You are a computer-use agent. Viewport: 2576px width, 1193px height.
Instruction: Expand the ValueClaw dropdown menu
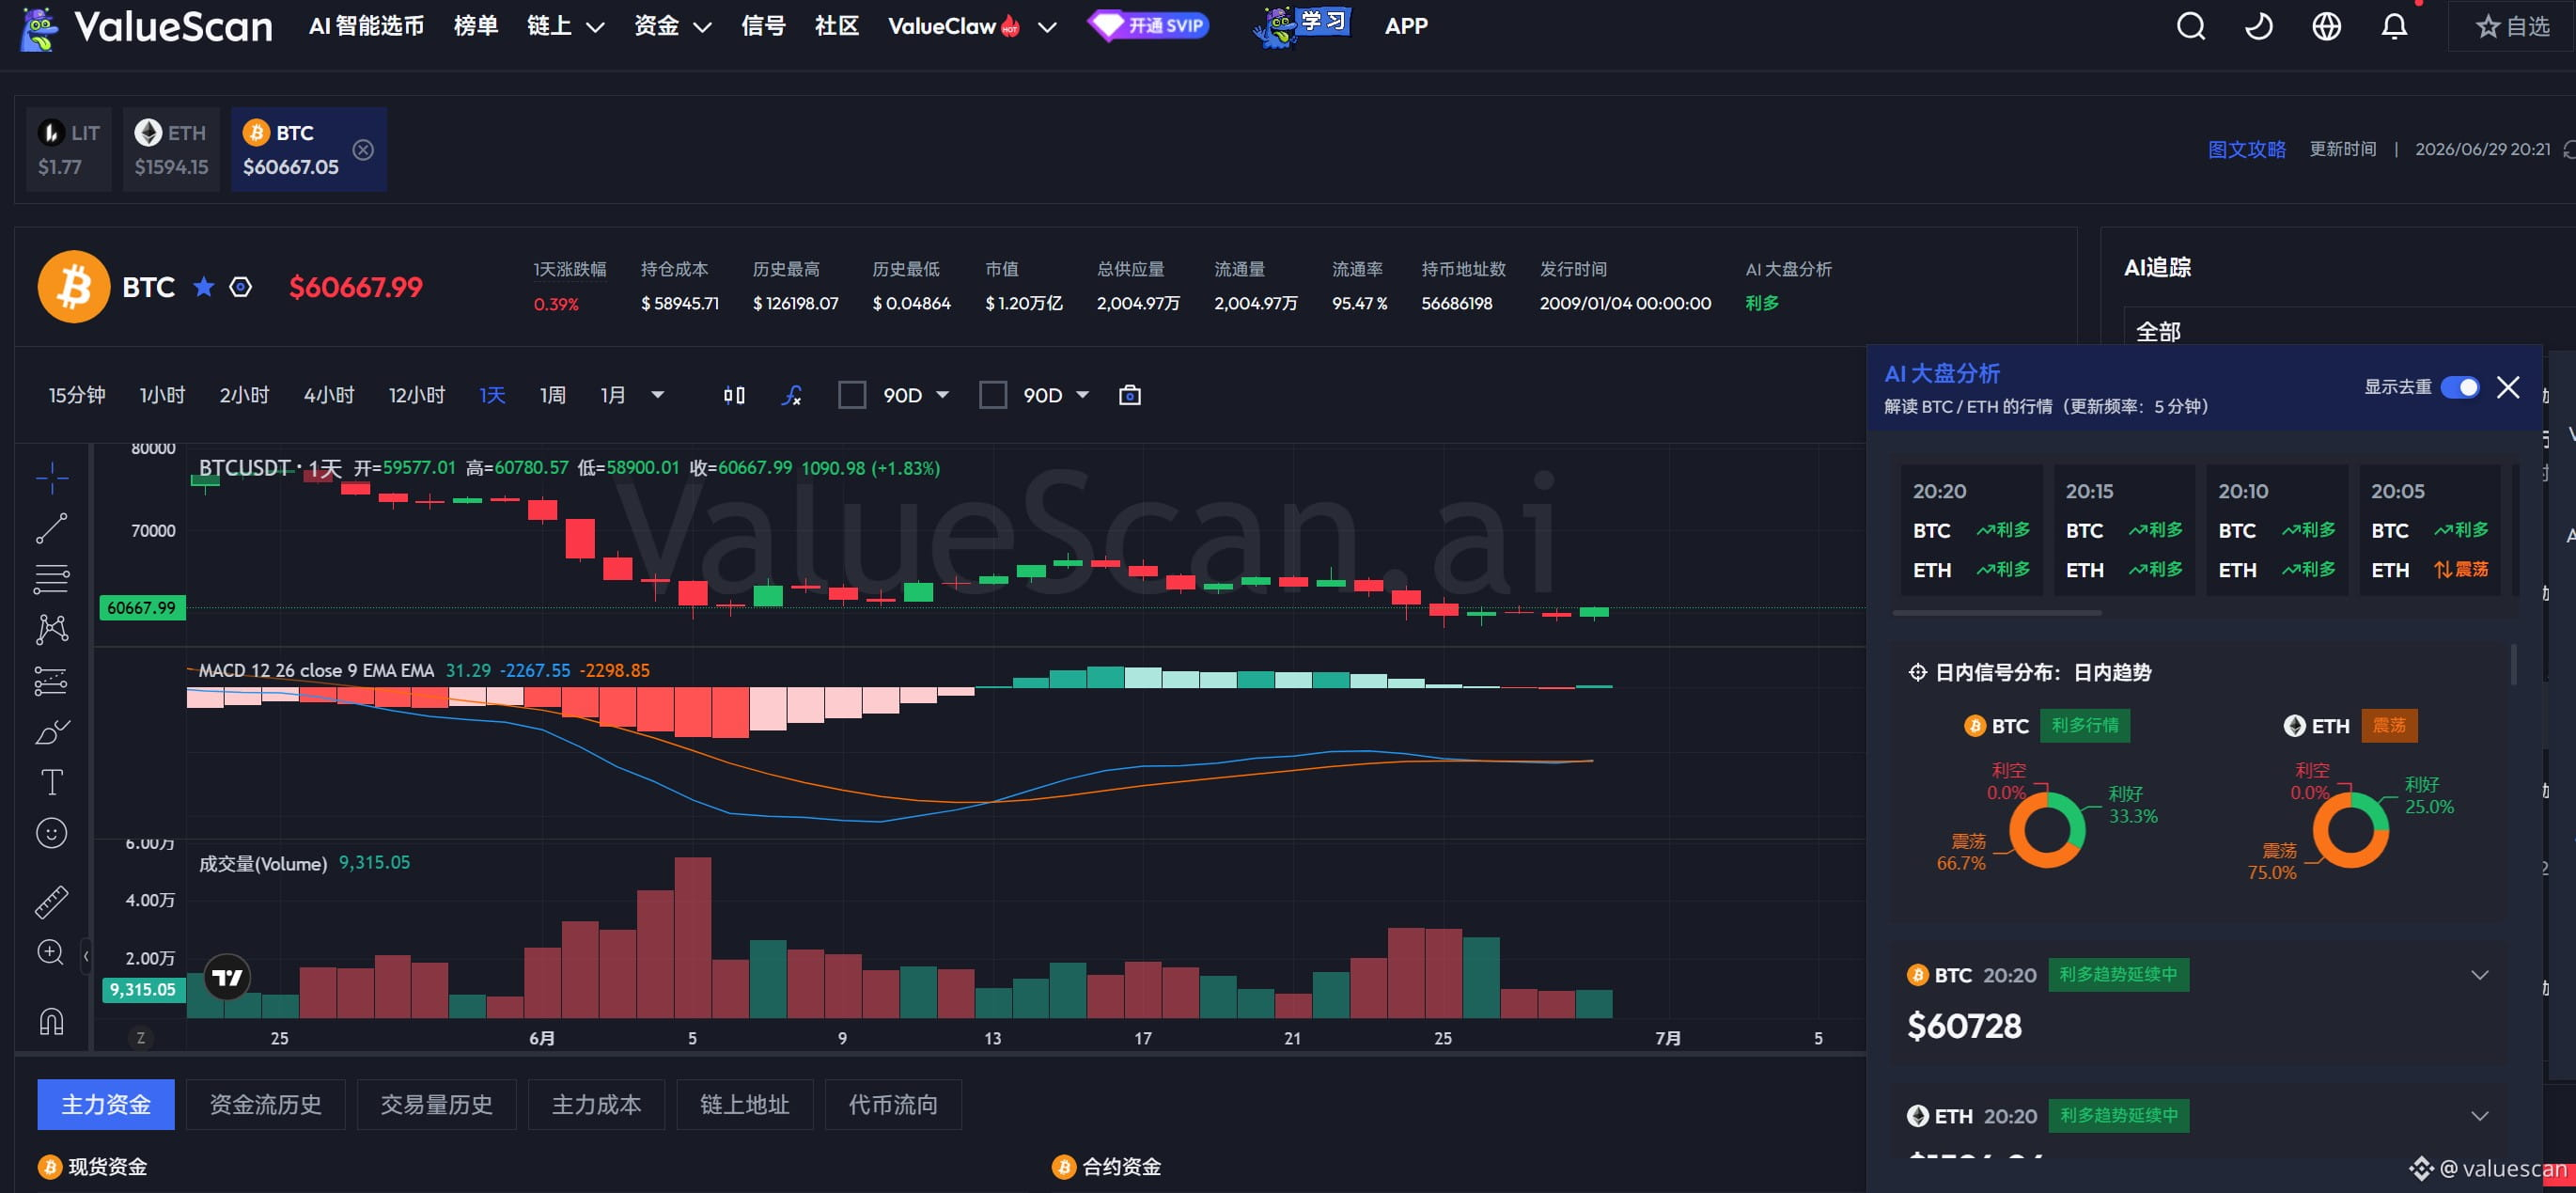[x=972, y=26]
